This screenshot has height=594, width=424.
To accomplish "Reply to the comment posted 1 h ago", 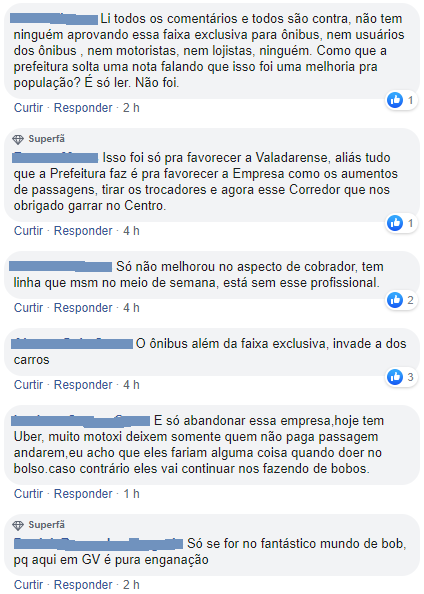I will [x=83, y=494].
